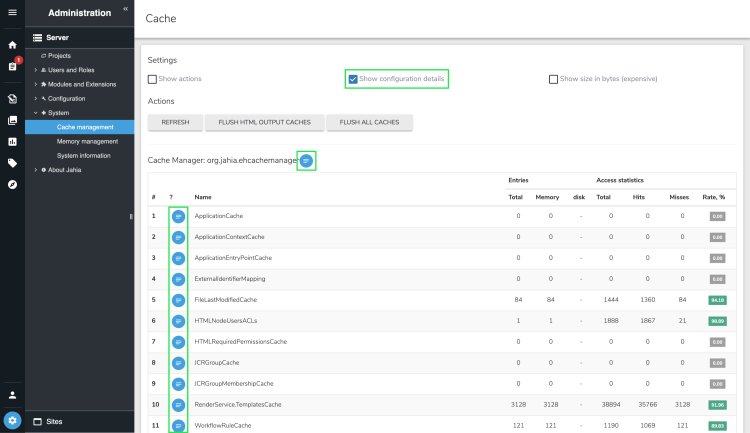The image size is (750, 433).
Task: Open the hamburger navigation menu
Action: (x=12, y=12)
